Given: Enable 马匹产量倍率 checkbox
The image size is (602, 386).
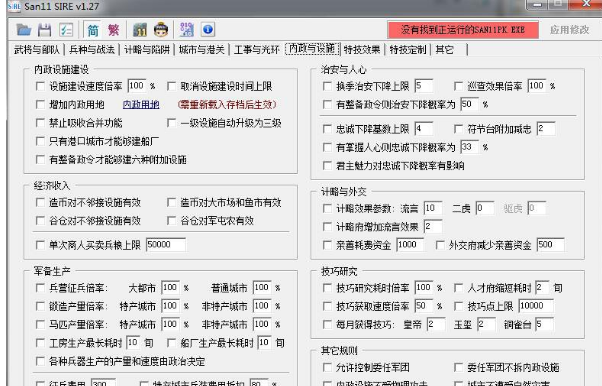Looking at the screenshot, I should (40, 325).
